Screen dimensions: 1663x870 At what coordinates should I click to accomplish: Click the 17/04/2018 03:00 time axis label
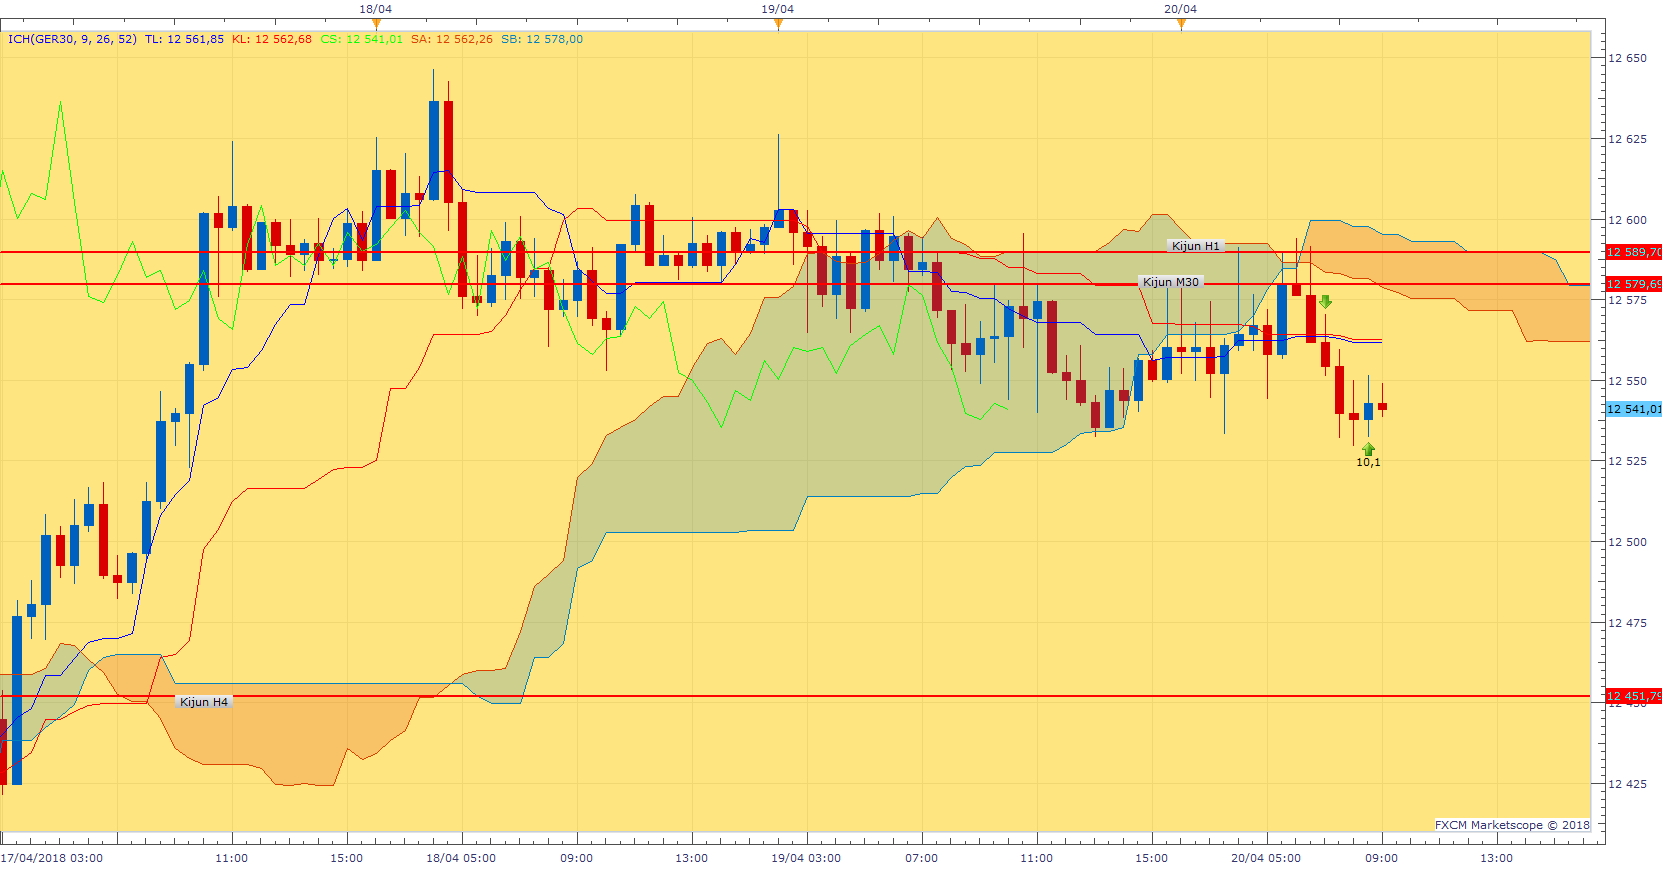tap(52, 858)
